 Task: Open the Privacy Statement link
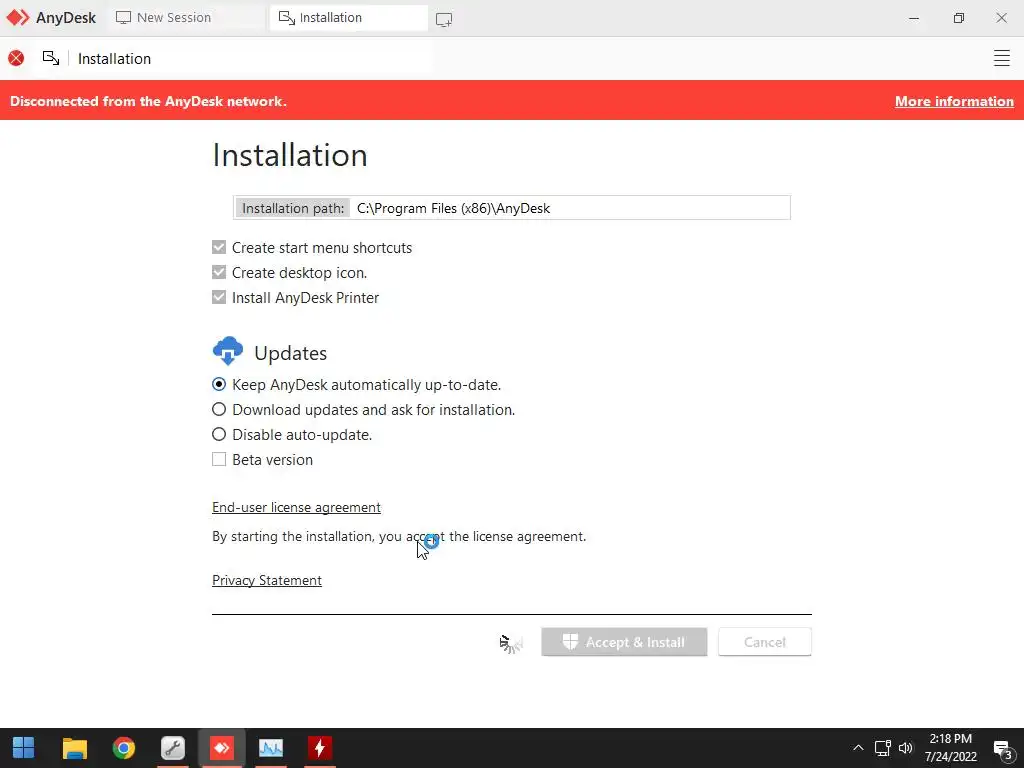266,581
